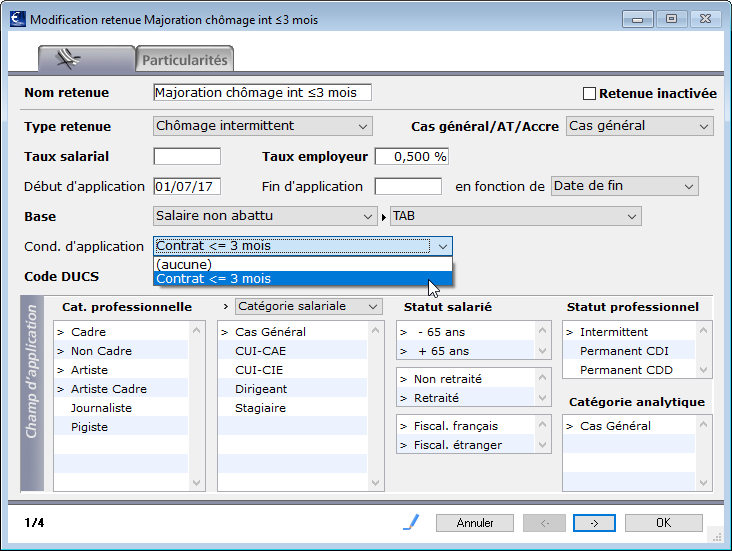This screenshot has width=732, height=551.
Task: Edit the Nom retenue field
Action: [x=262, y=92]
